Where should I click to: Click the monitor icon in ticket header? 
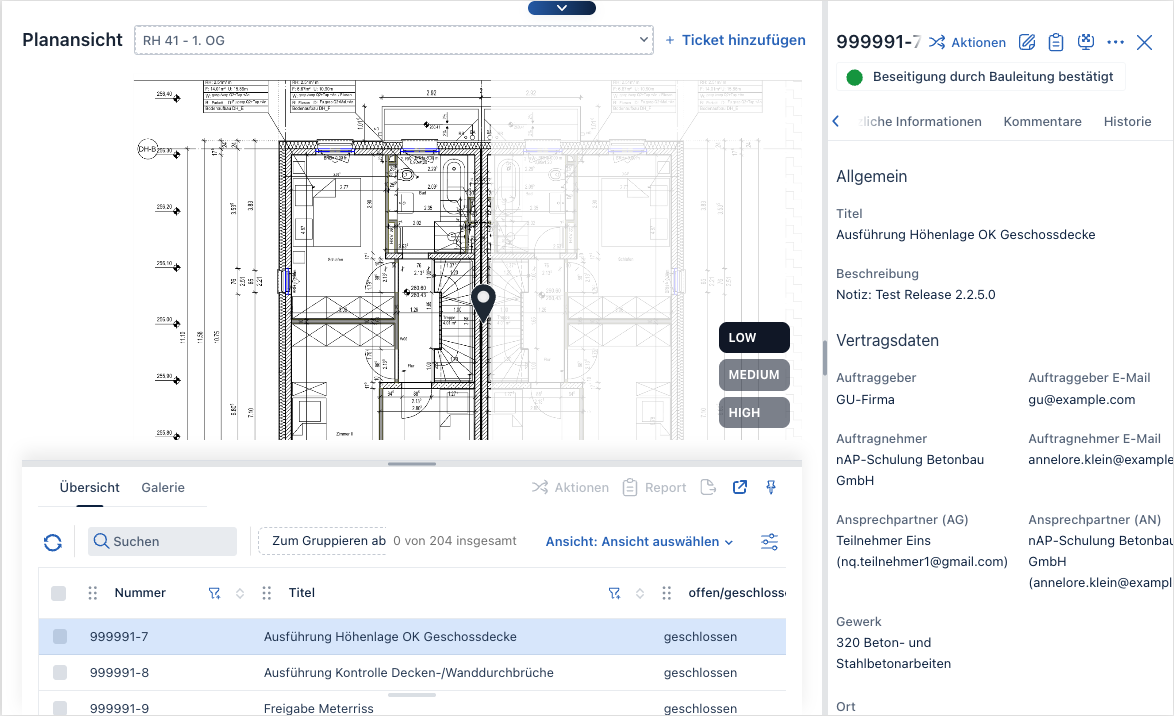click(x=1086, y=42)
